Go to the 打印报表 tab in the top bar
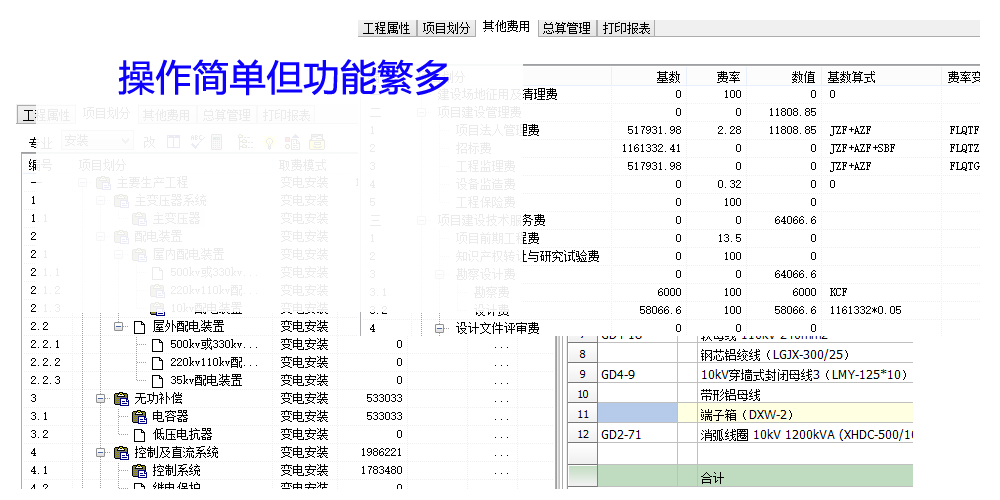Viewport: 1000px width, 500px height. tap(626, 29)
